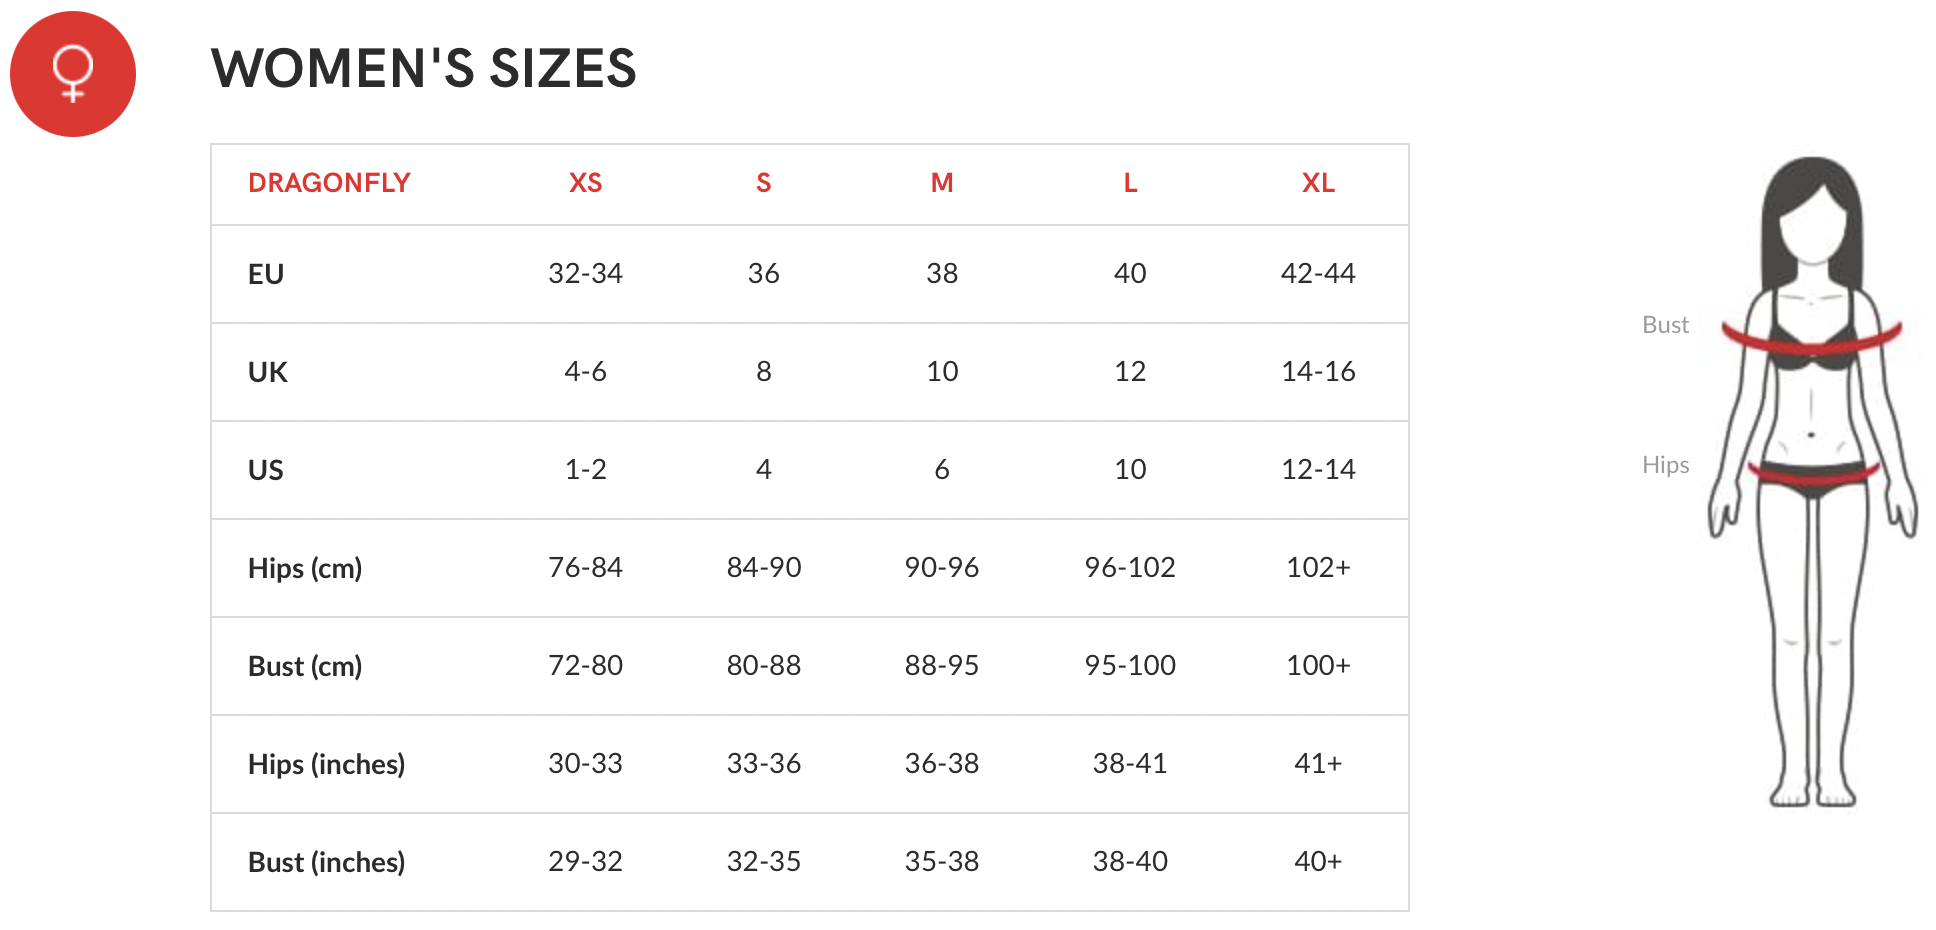The width and height of the screenshot is (1936, 930).
Task: Click the 96-102 hips cell for L
Action: coord(1130,567)
